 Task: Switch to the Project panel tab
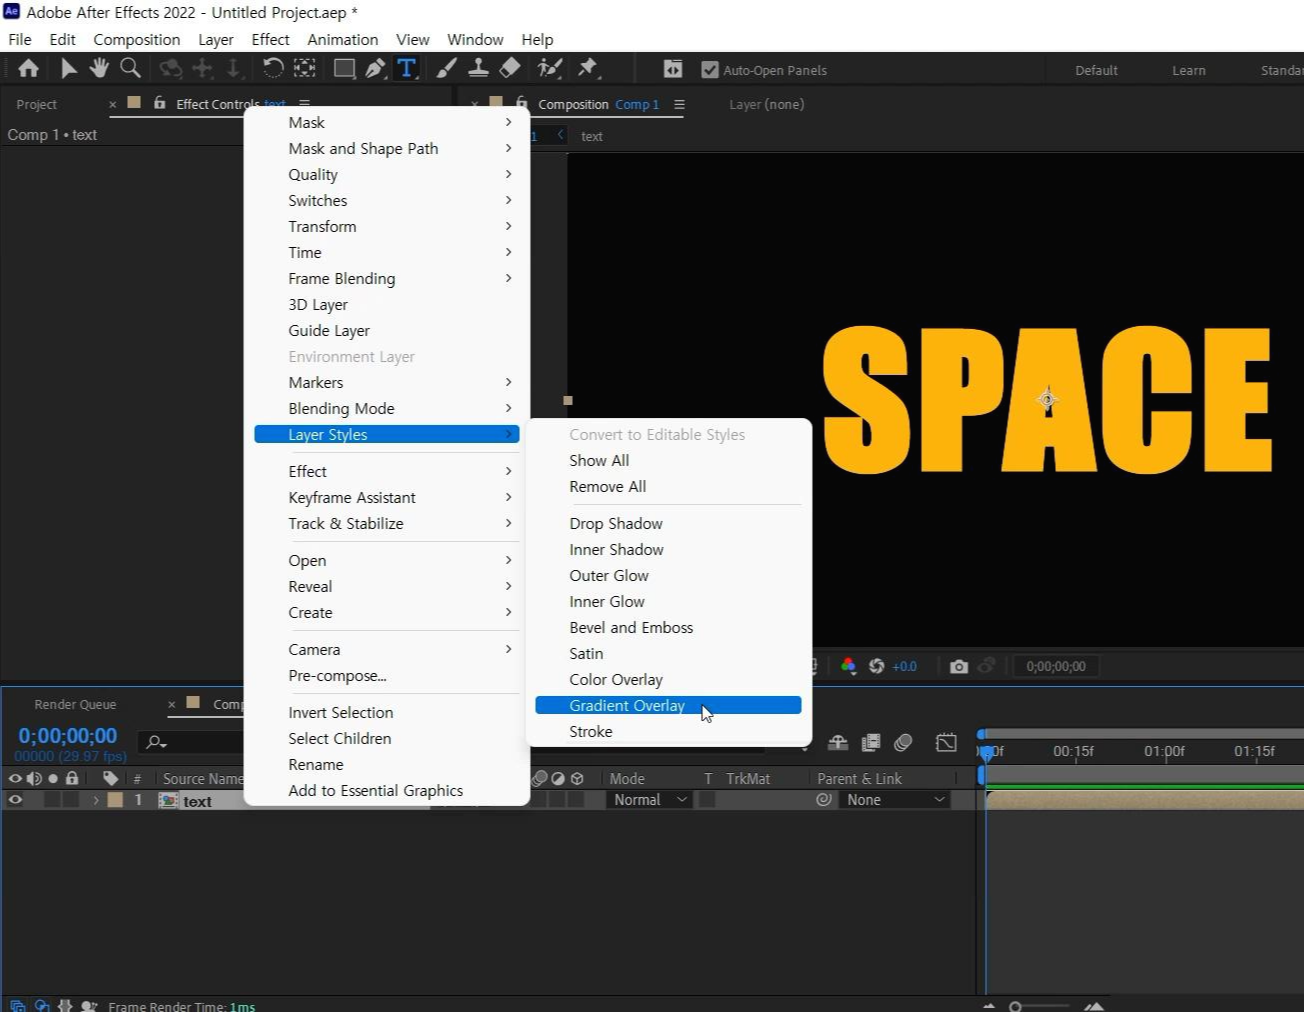37,104
